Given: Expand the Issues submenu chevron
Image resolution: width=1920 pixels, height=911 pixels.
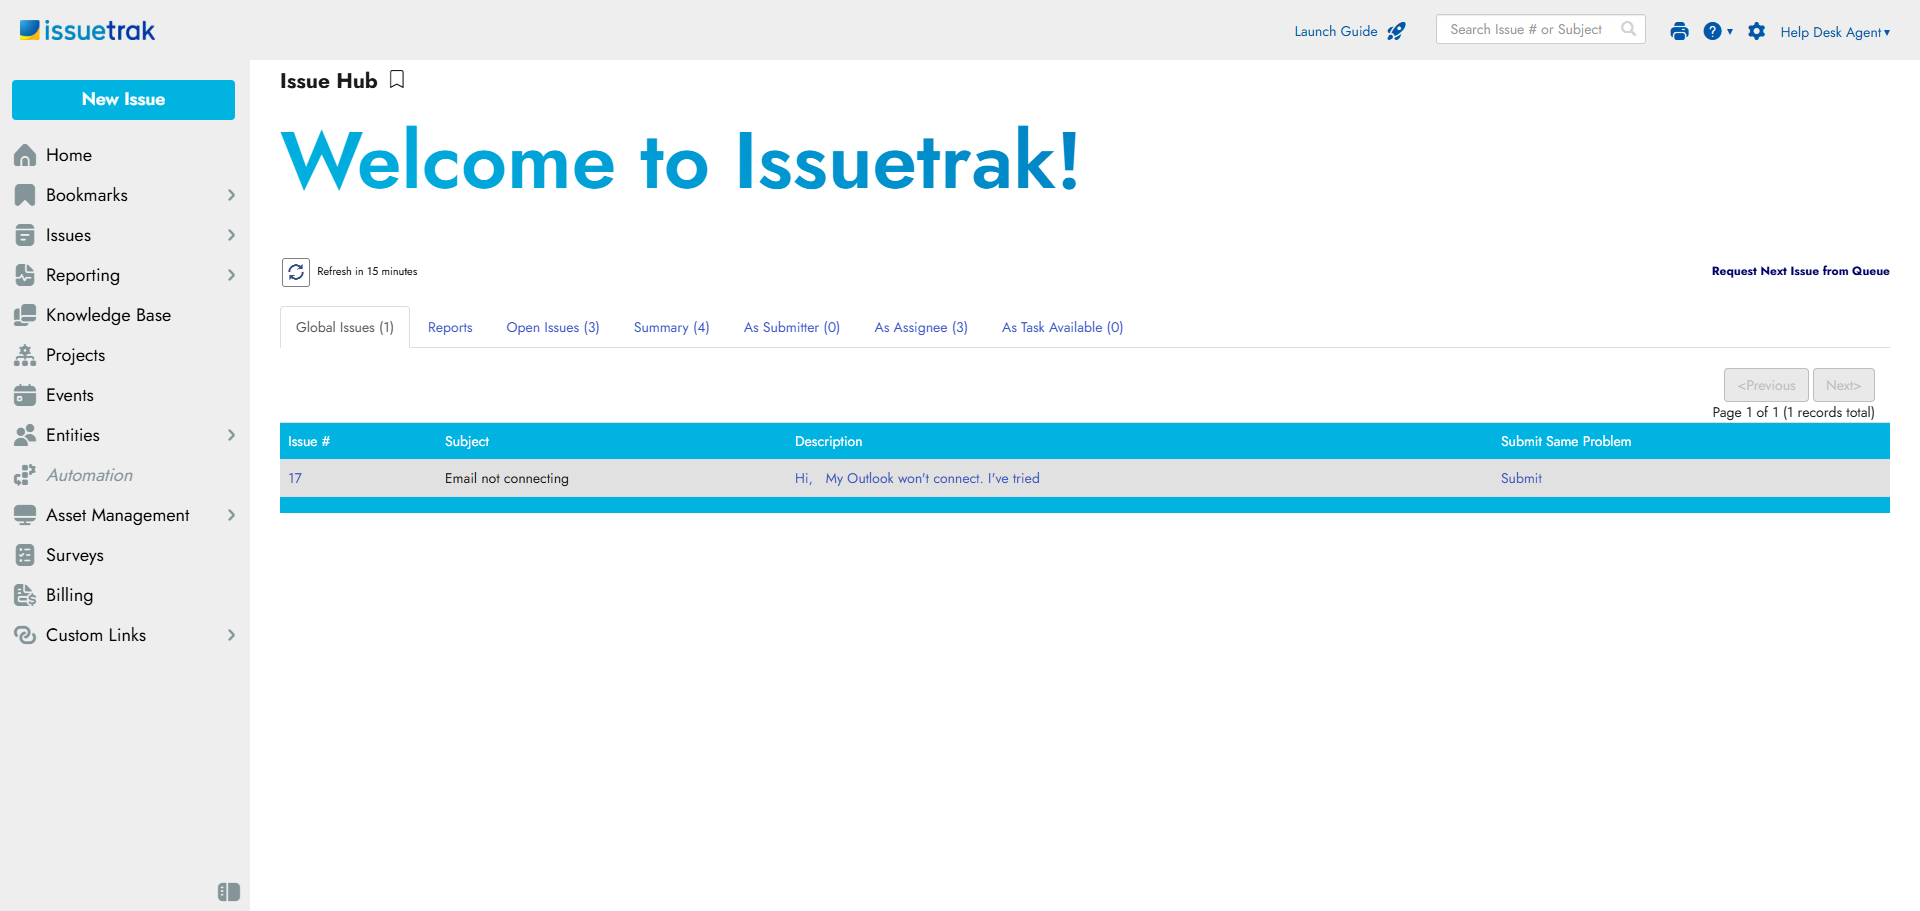Looking at the screenshot, I should click(231, 235).
